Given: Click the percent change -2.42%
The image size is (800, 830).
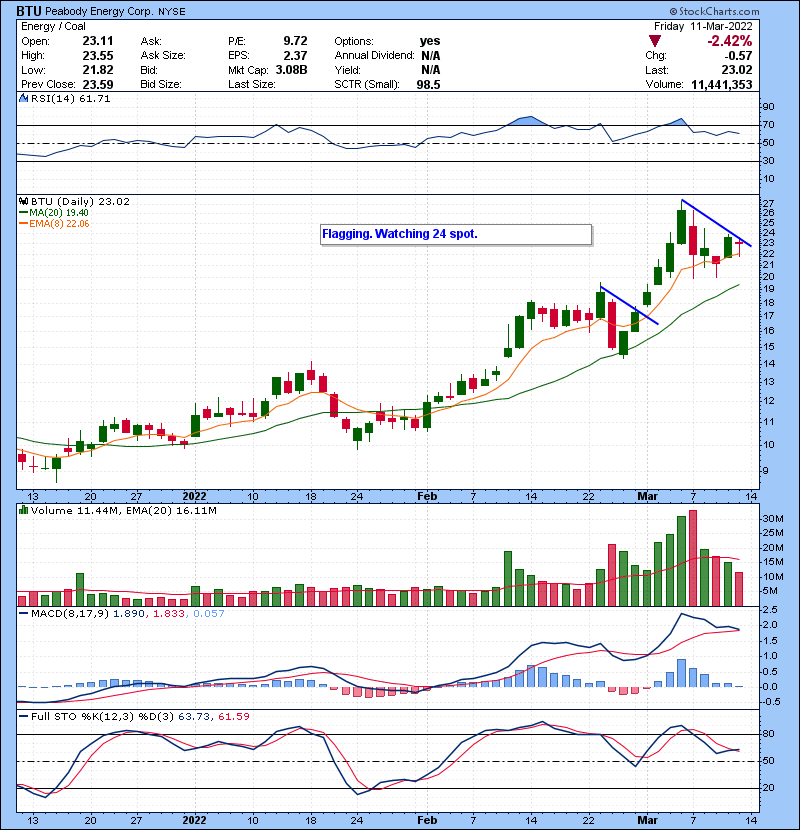Looking at the screenshot, I should click(x=730, y=41).
